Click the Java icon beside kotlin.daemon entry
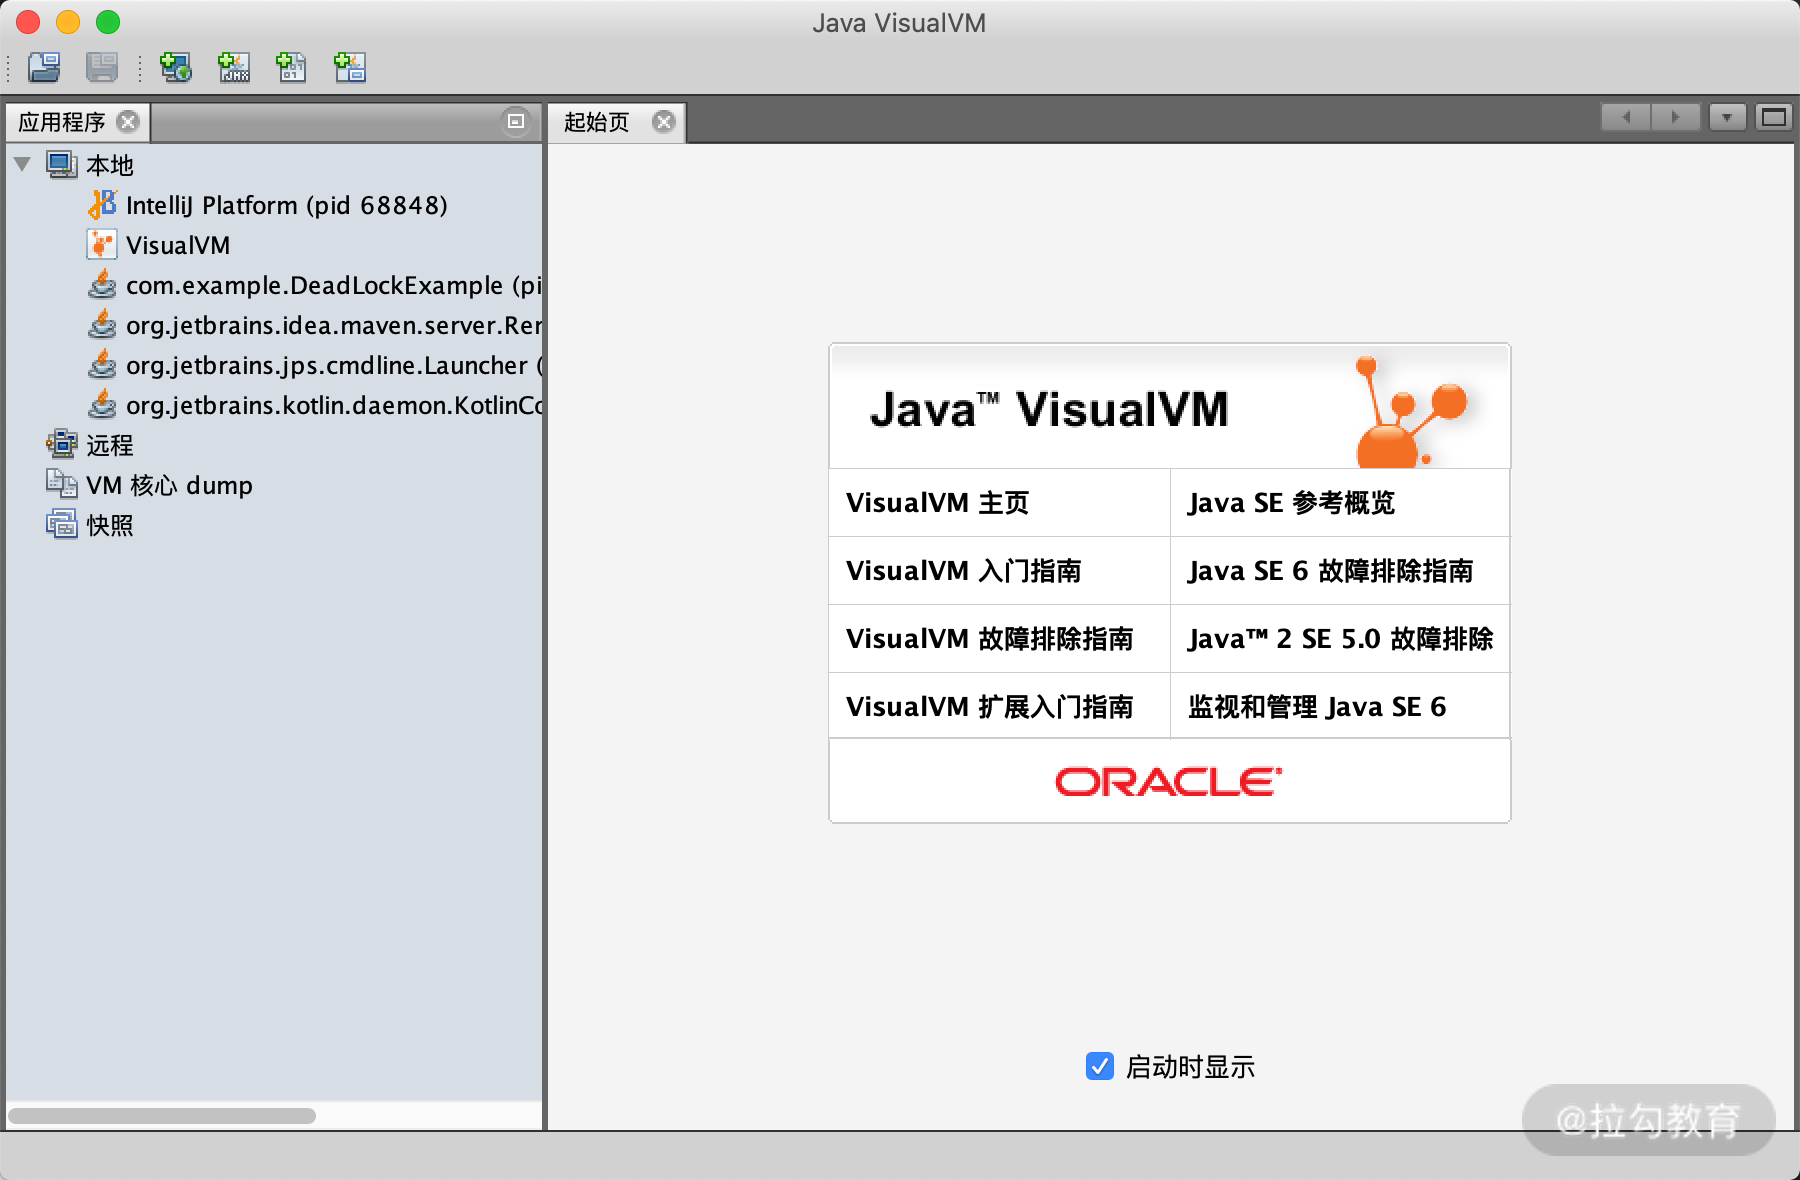Image resolution: width=1800 pixels, height=1180 pixels. (102, 405)
